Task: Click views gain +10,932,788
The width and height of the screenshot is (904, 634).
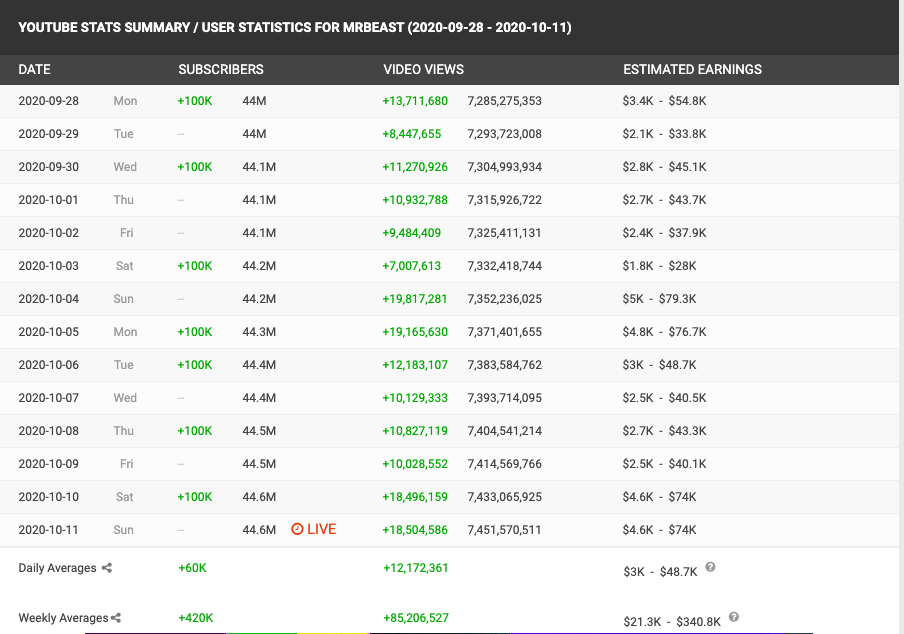Action: coord(415,200)
